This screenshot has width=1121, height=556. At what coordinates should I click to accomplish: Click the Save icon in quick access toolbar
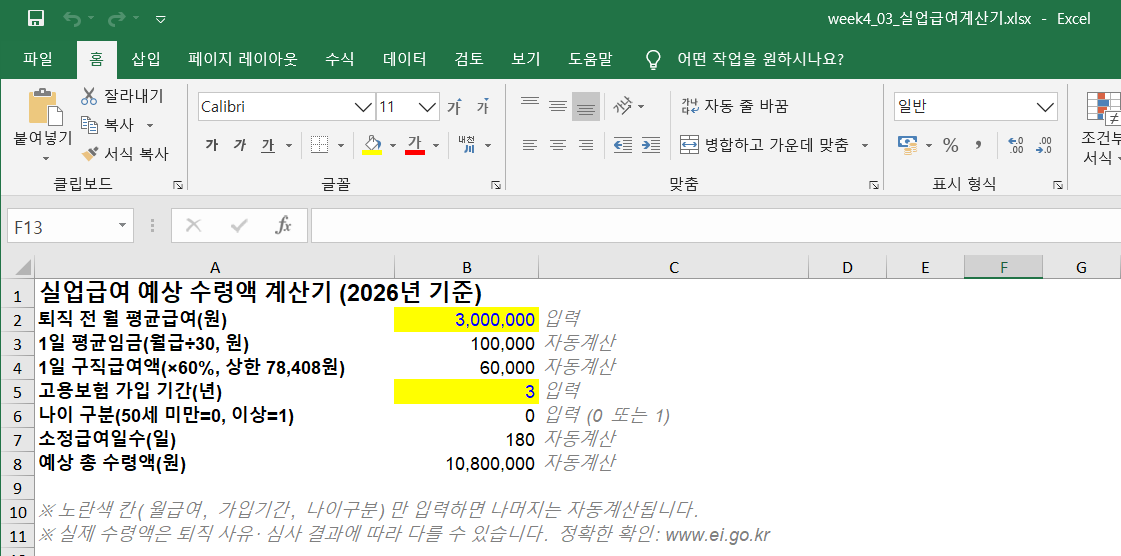point(35,19)
